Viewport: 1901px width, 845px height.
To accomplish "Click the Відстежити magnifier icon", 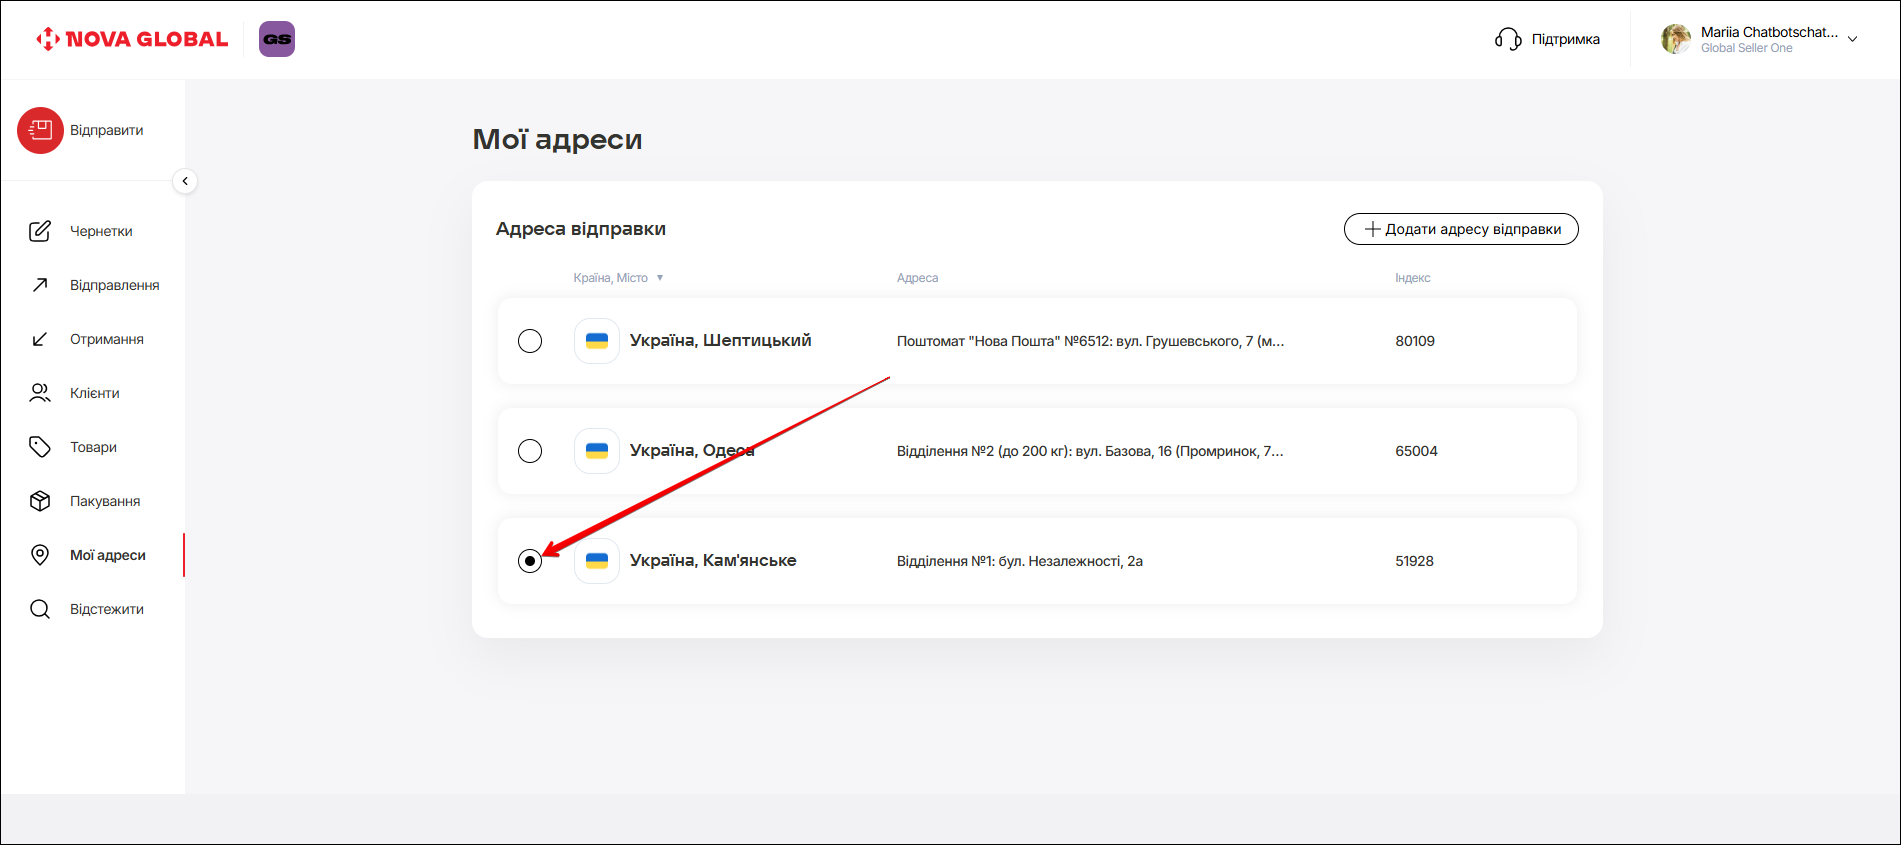I will coord(40,609).
